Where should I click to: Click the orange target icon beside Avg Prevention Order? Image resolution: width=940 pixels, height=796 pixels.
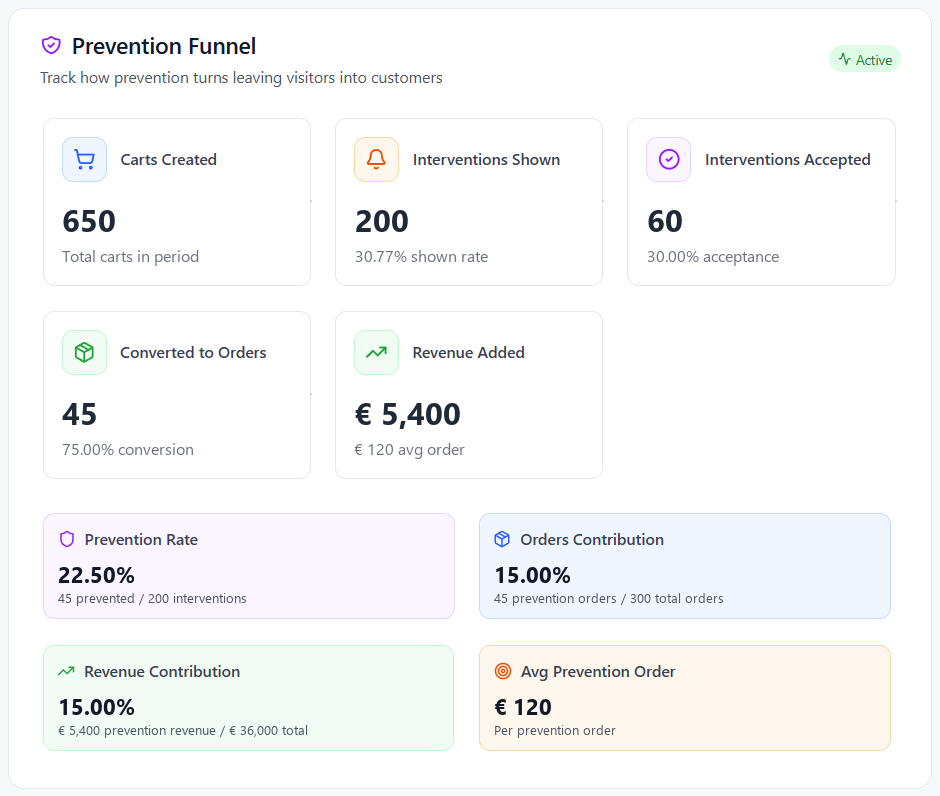[502, 671]
